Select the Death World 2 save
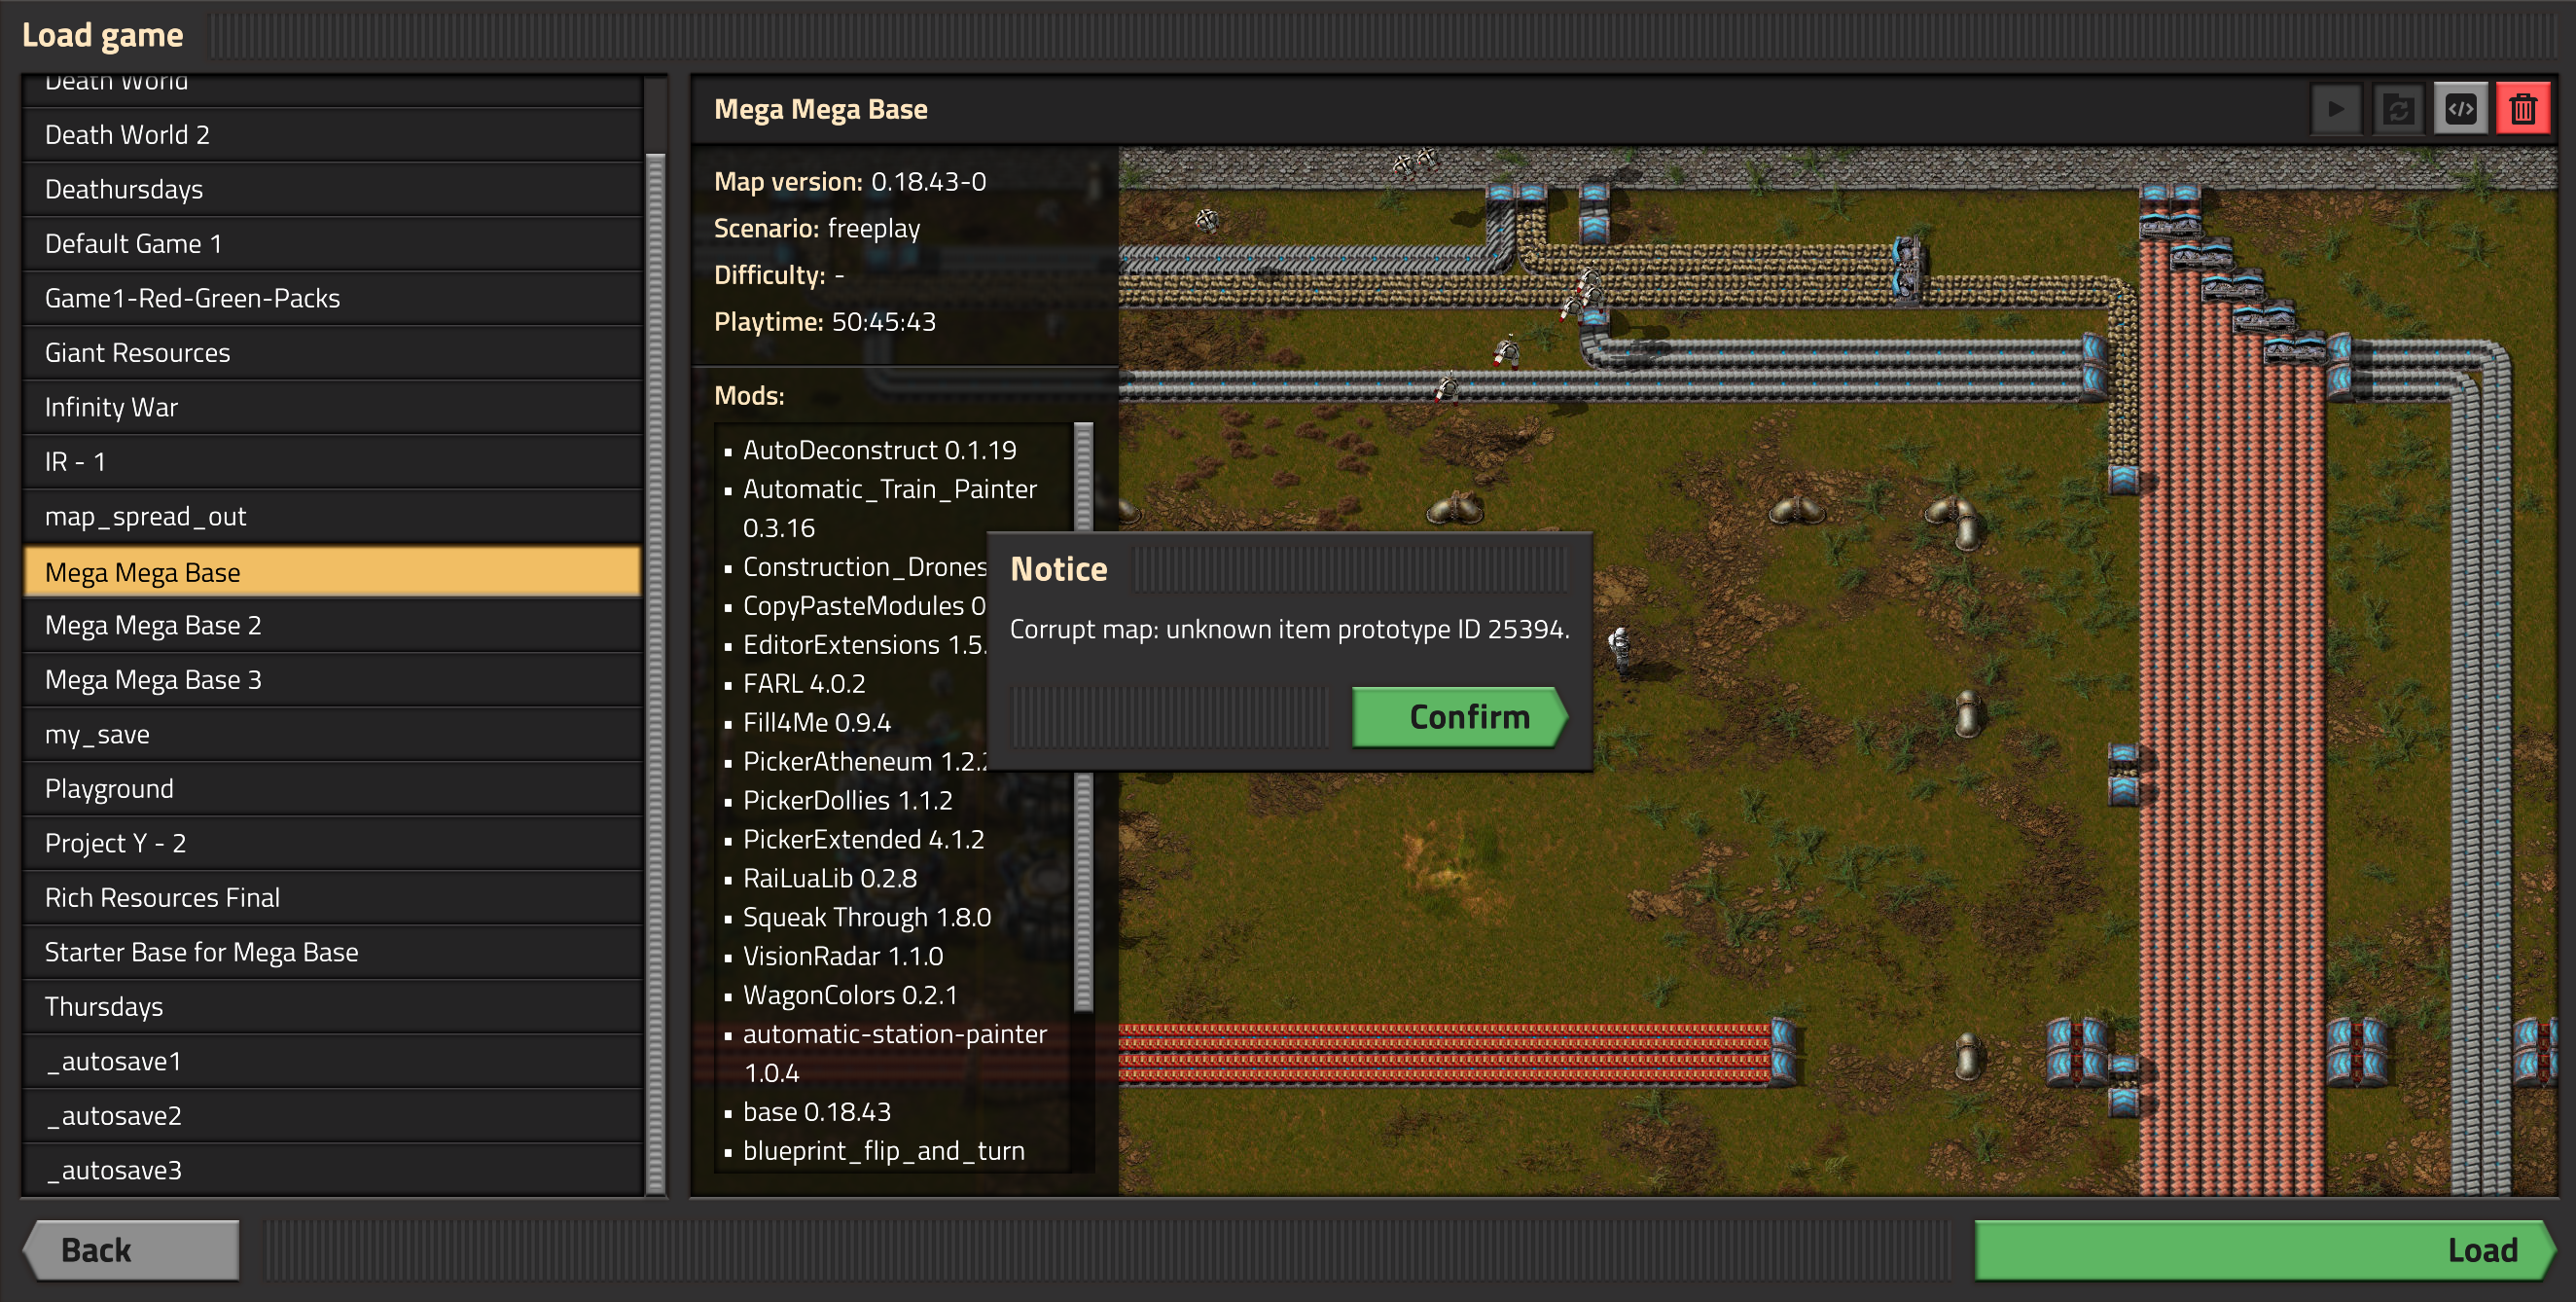2576x1302 pixels. click(332, 135)
